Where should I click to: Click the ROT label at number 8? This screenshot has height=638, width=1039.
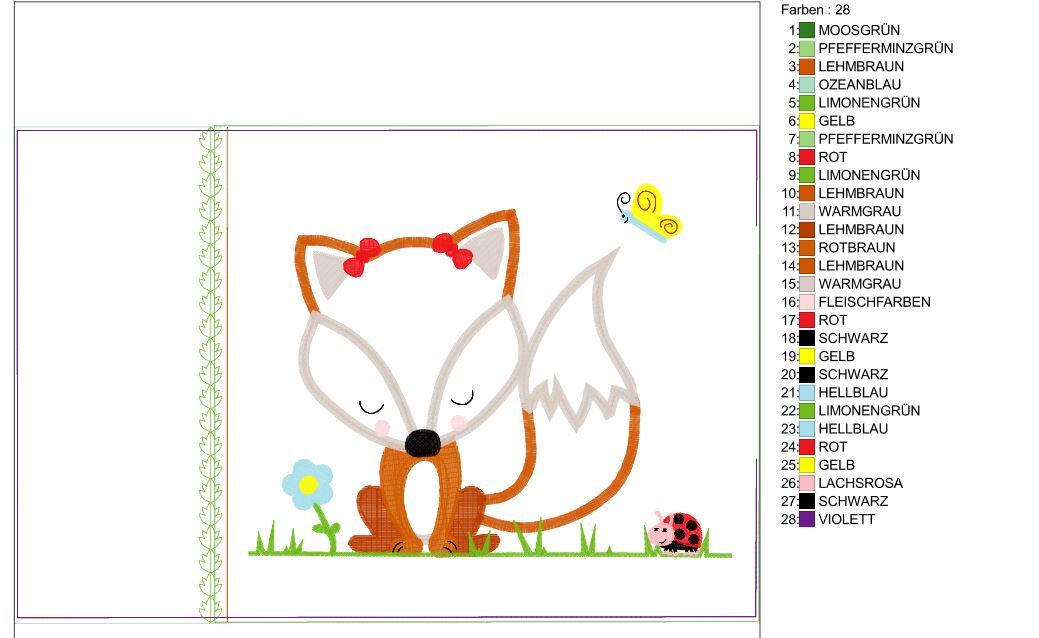pos(832,157)
